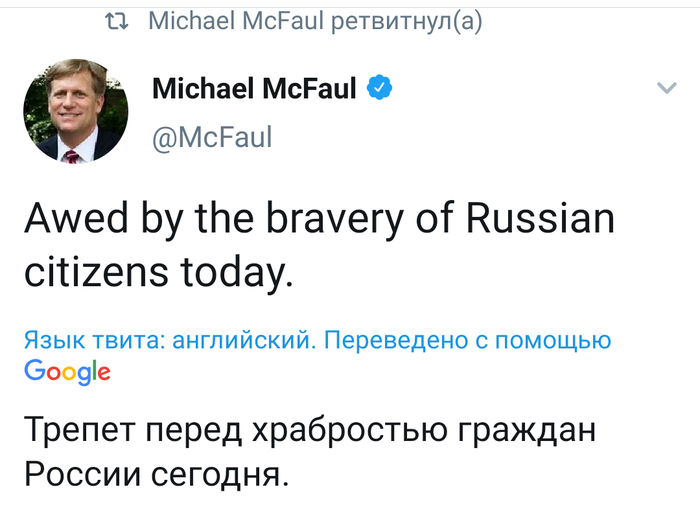
Task: Click the bold Michael McFaul display name
Action: [253, 89]
